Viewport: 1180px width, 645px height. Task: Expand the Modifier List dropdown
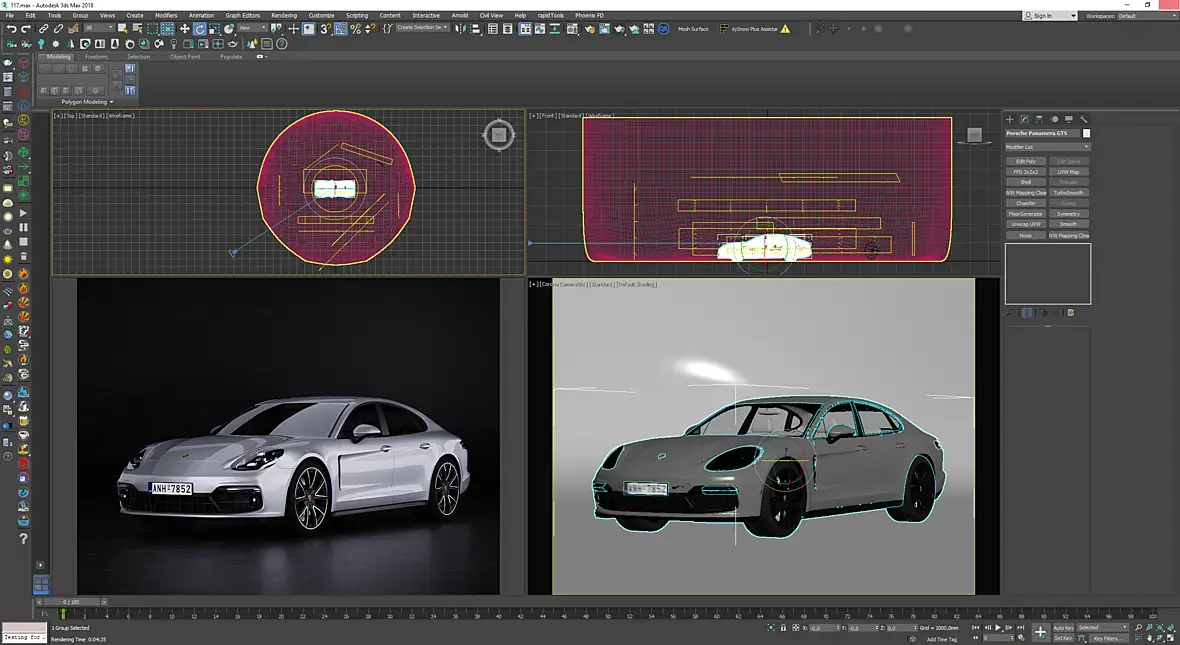pos(1048,147)
